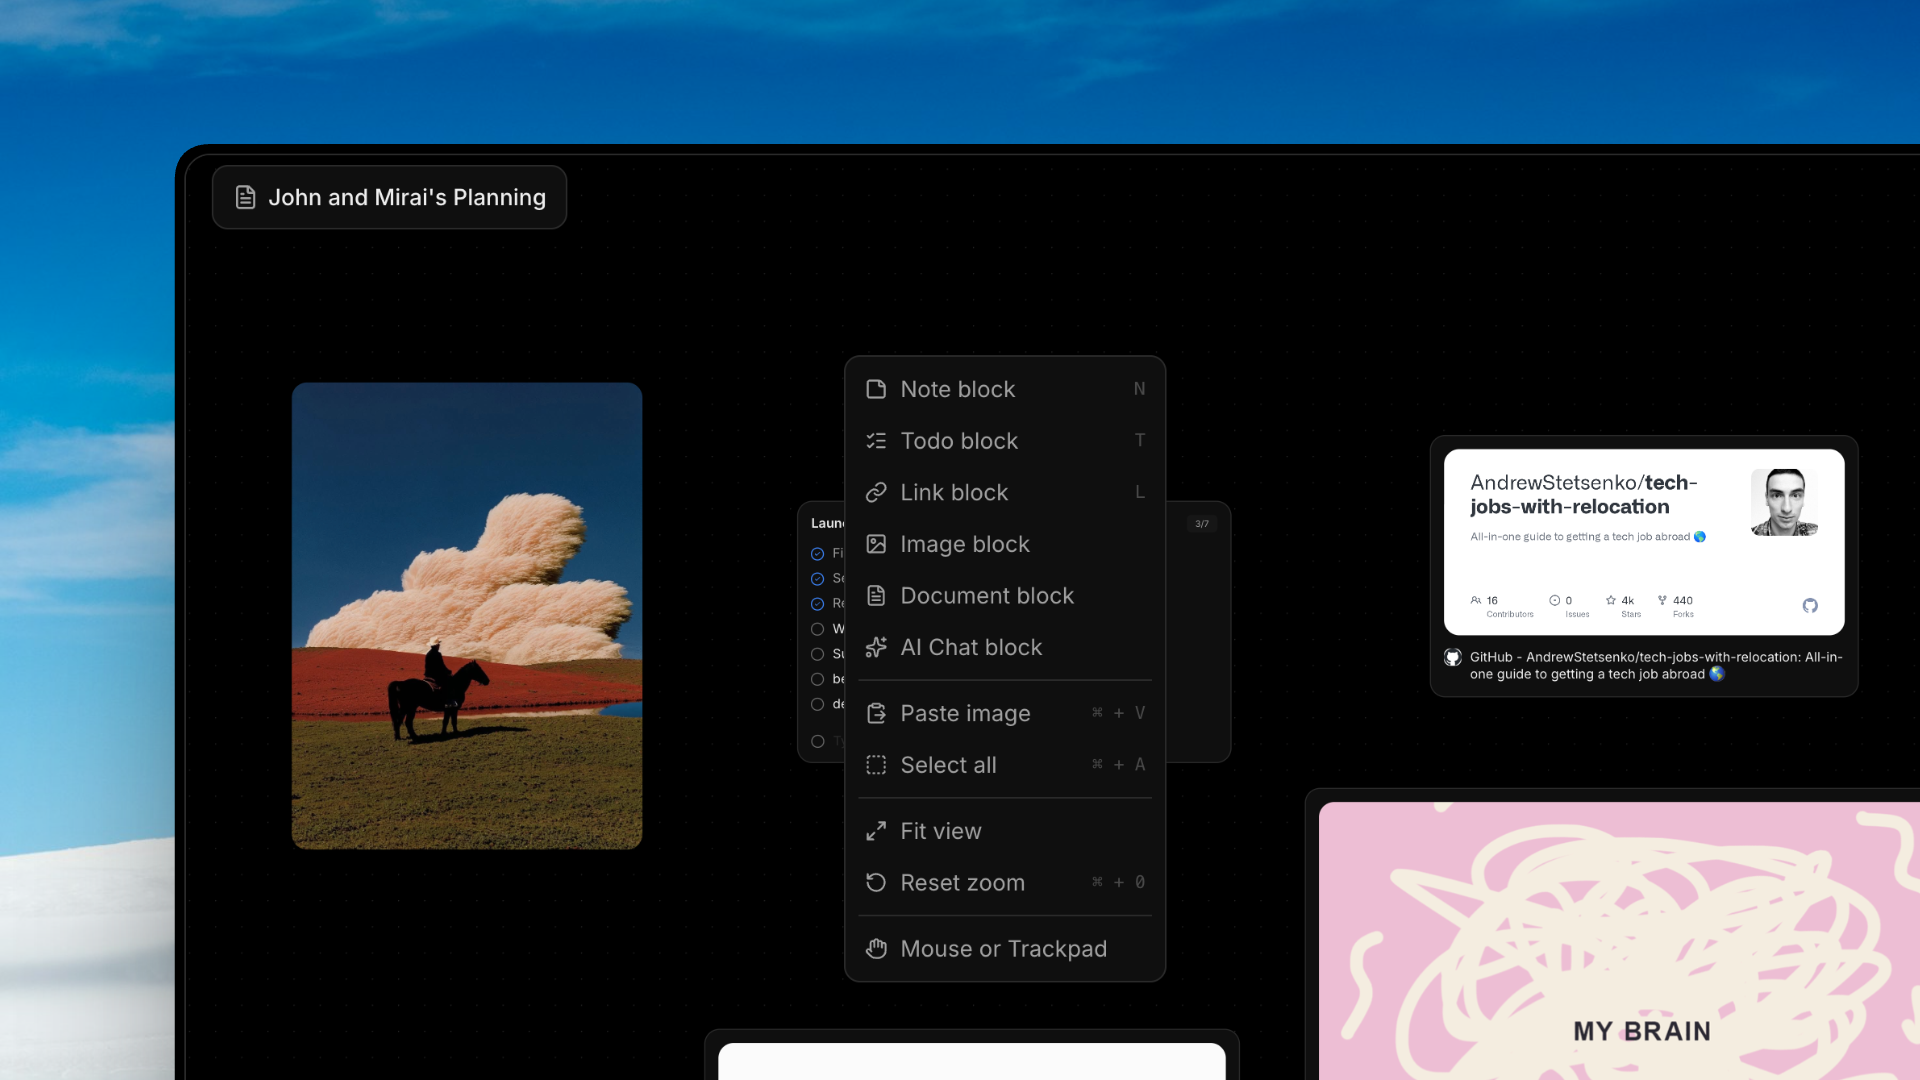
Task: Click the Image block picture icon
Action: (x=877, y=544)
